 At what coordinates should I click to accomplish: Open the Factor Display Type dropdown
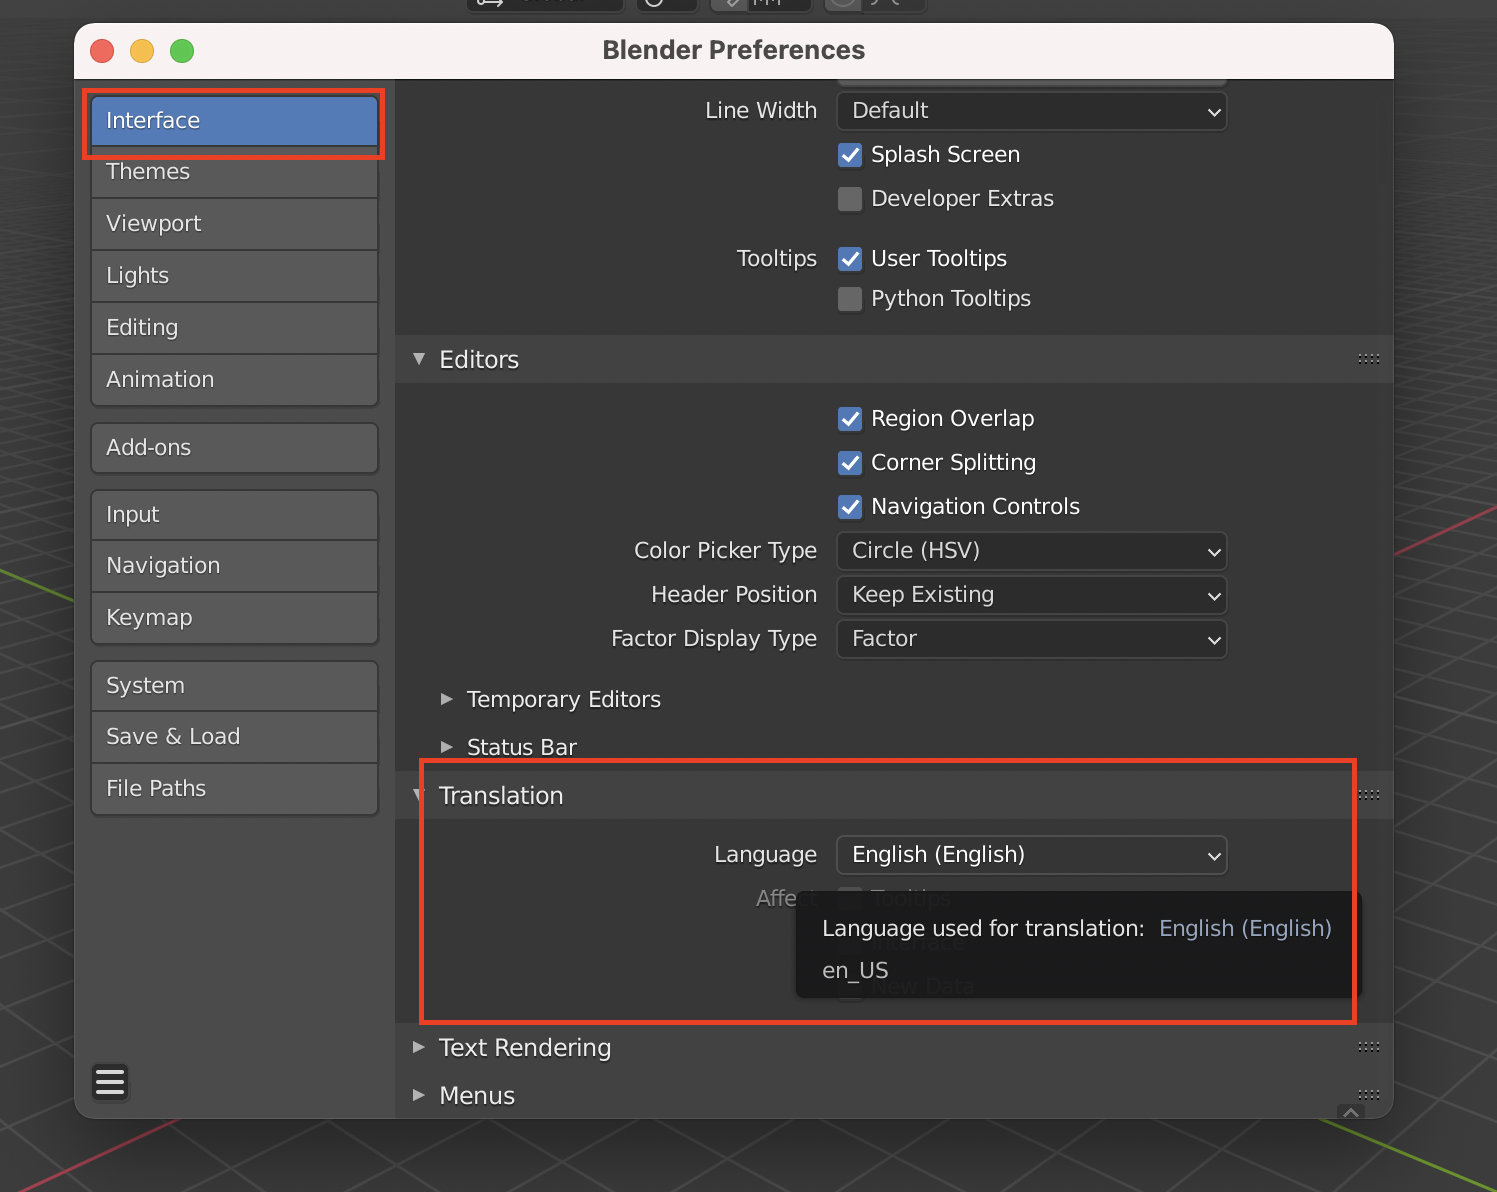[x=1031, y=639]
